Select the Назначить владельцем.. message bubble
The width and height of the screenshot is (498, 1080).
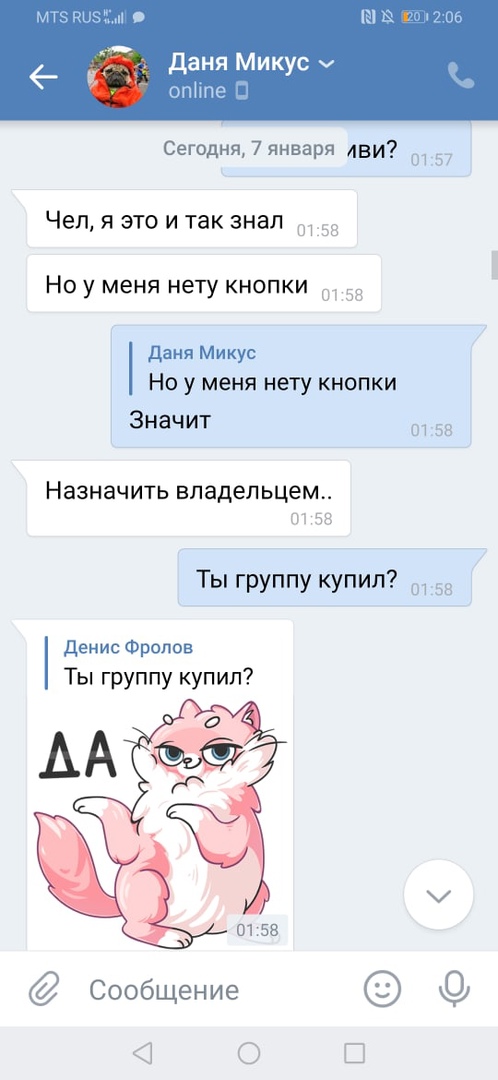coord(189,499)
